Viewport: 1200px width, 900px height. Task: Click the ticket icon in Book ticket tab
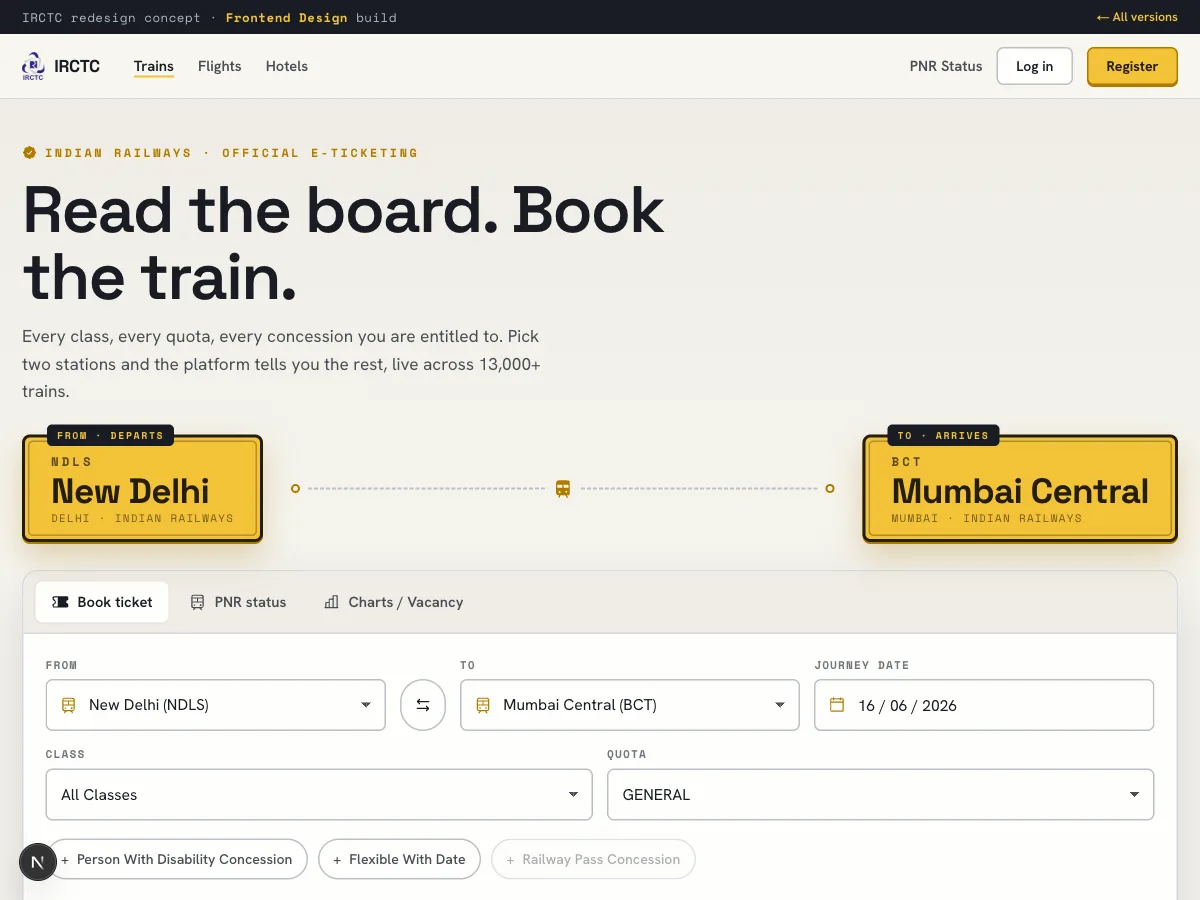coord(60,602)
